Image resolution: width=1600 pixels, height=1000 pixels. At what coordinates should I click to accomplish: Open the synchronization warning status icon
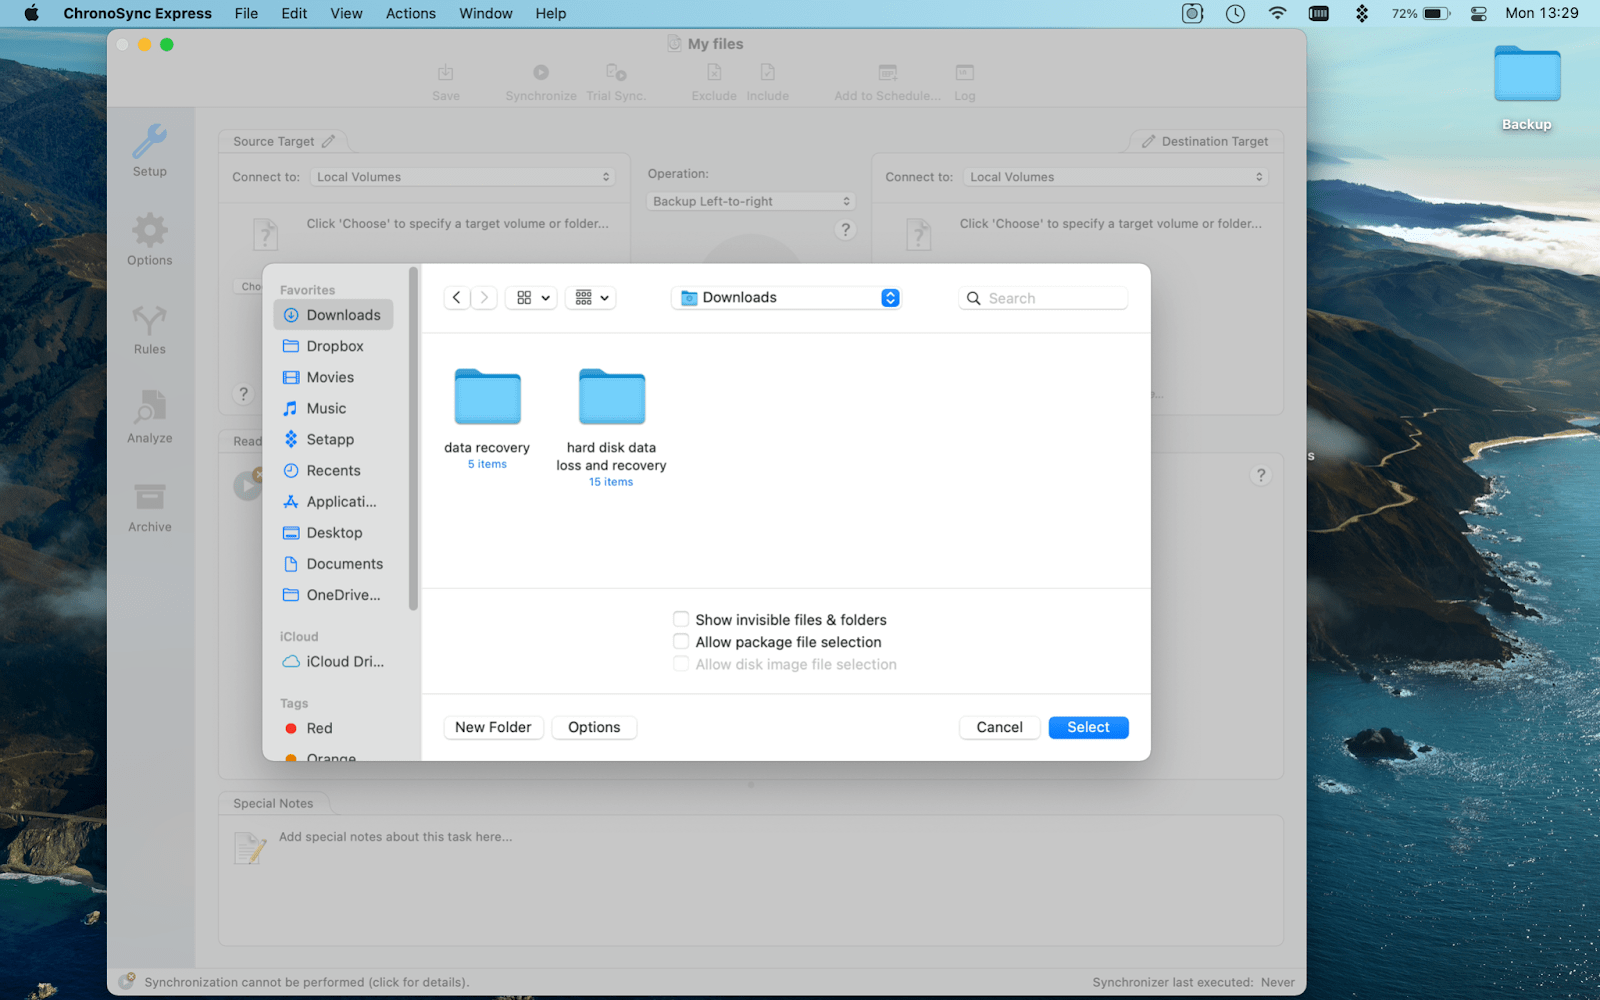coord(127,982)
